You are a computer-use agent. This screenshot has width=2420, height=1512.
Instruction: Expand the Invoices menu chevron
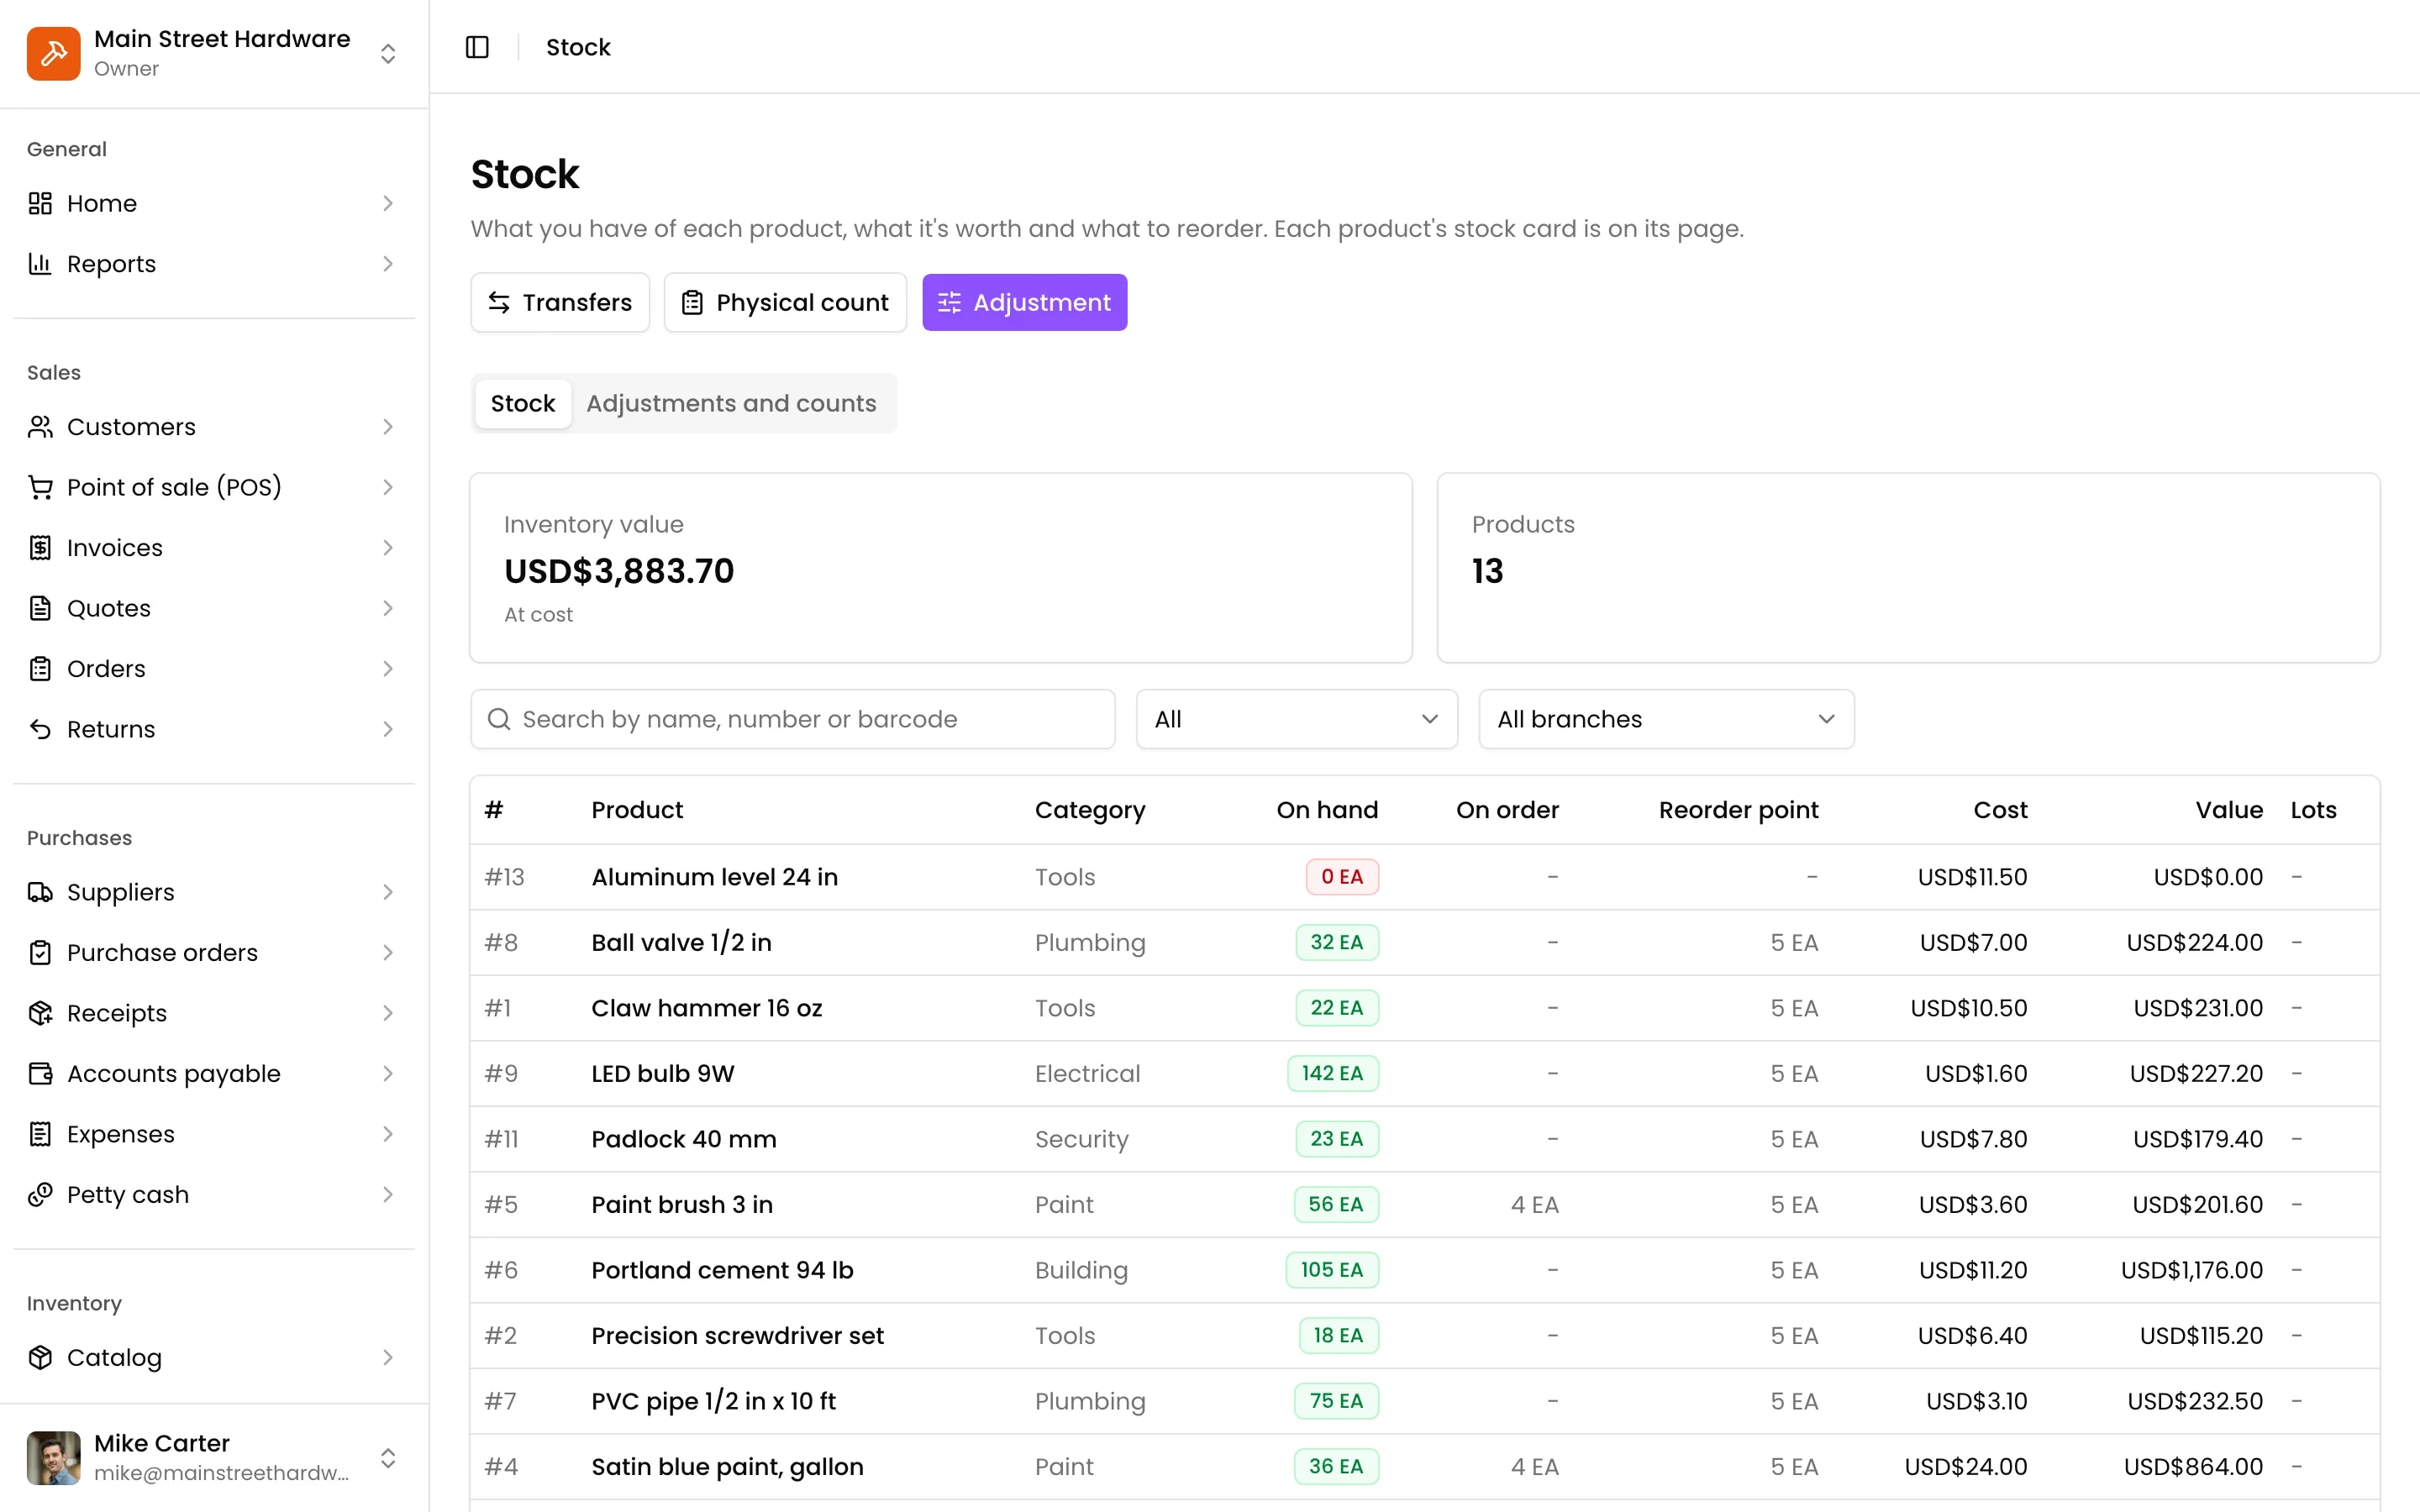388,548
